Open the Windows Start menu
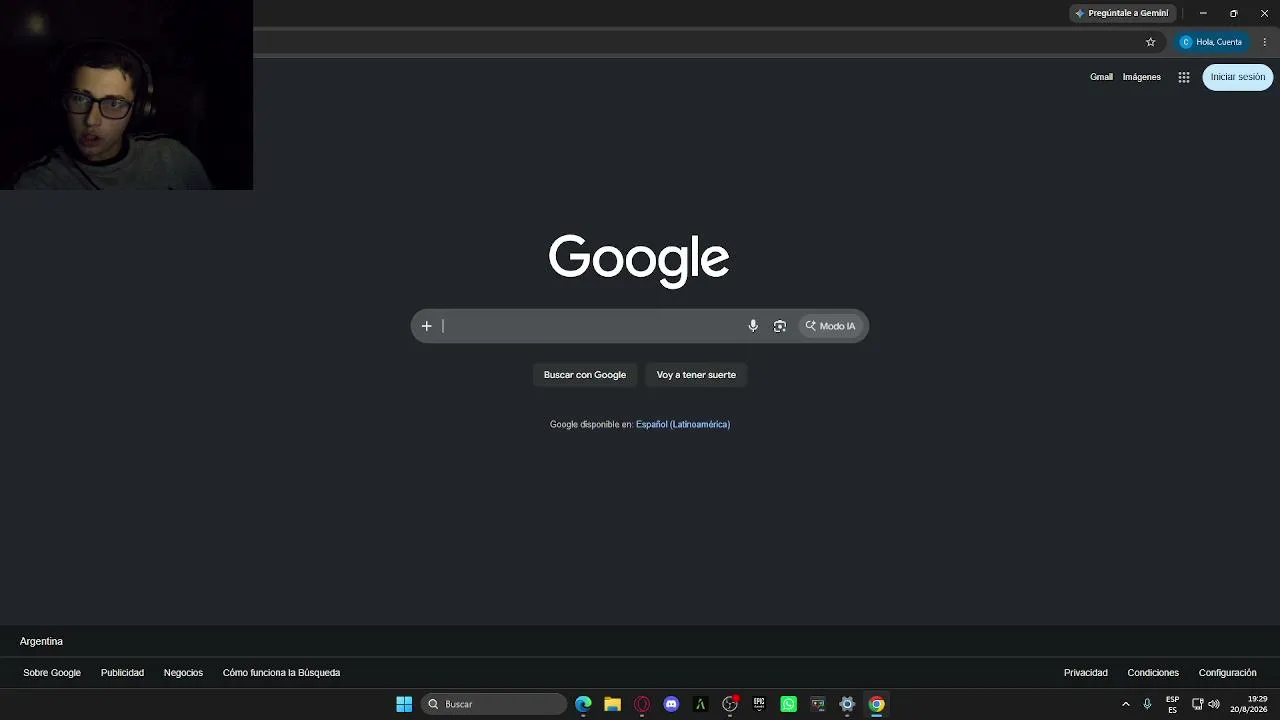Image resolution: width=1280 pixels, height=720 pixels. (x=404, y=704)
